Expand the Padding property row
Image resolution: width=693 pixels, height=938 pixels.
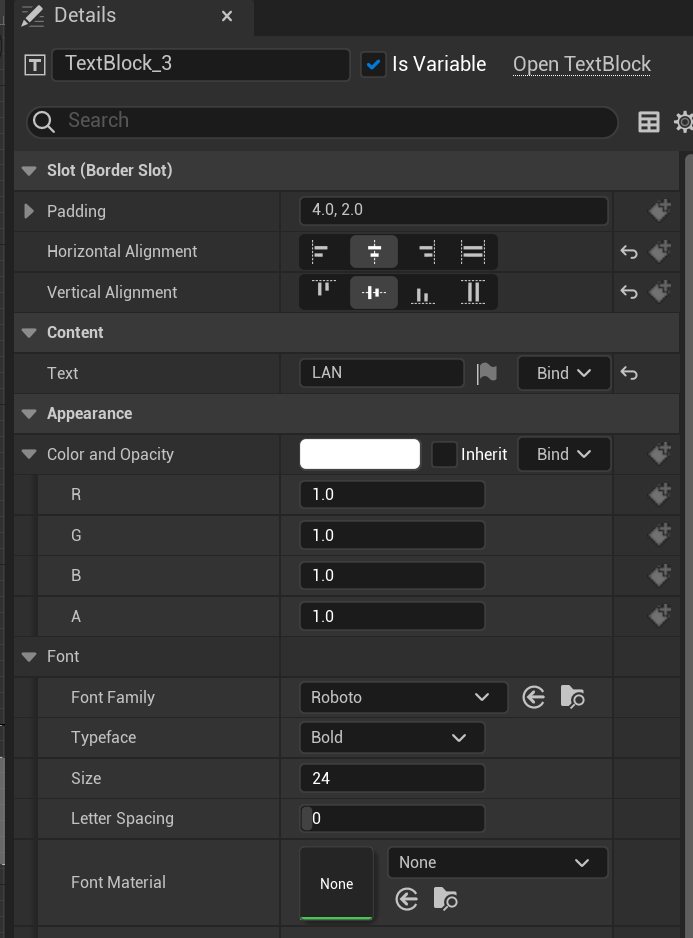coord(29,211)
